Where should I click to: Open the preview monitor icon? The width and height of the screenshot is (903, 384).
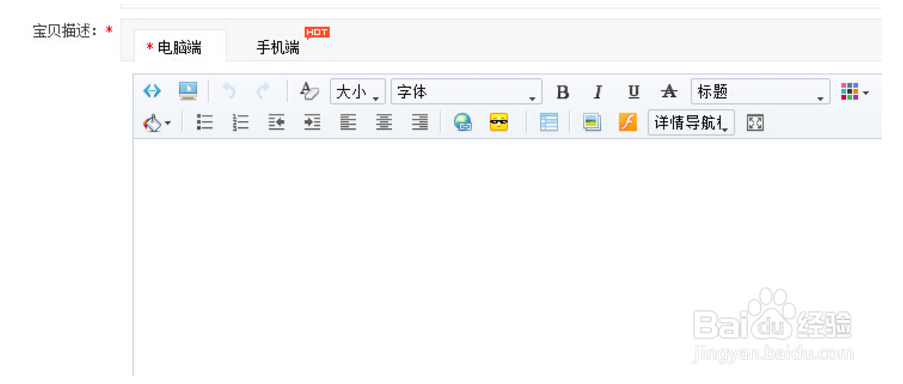tap(188, 91)
